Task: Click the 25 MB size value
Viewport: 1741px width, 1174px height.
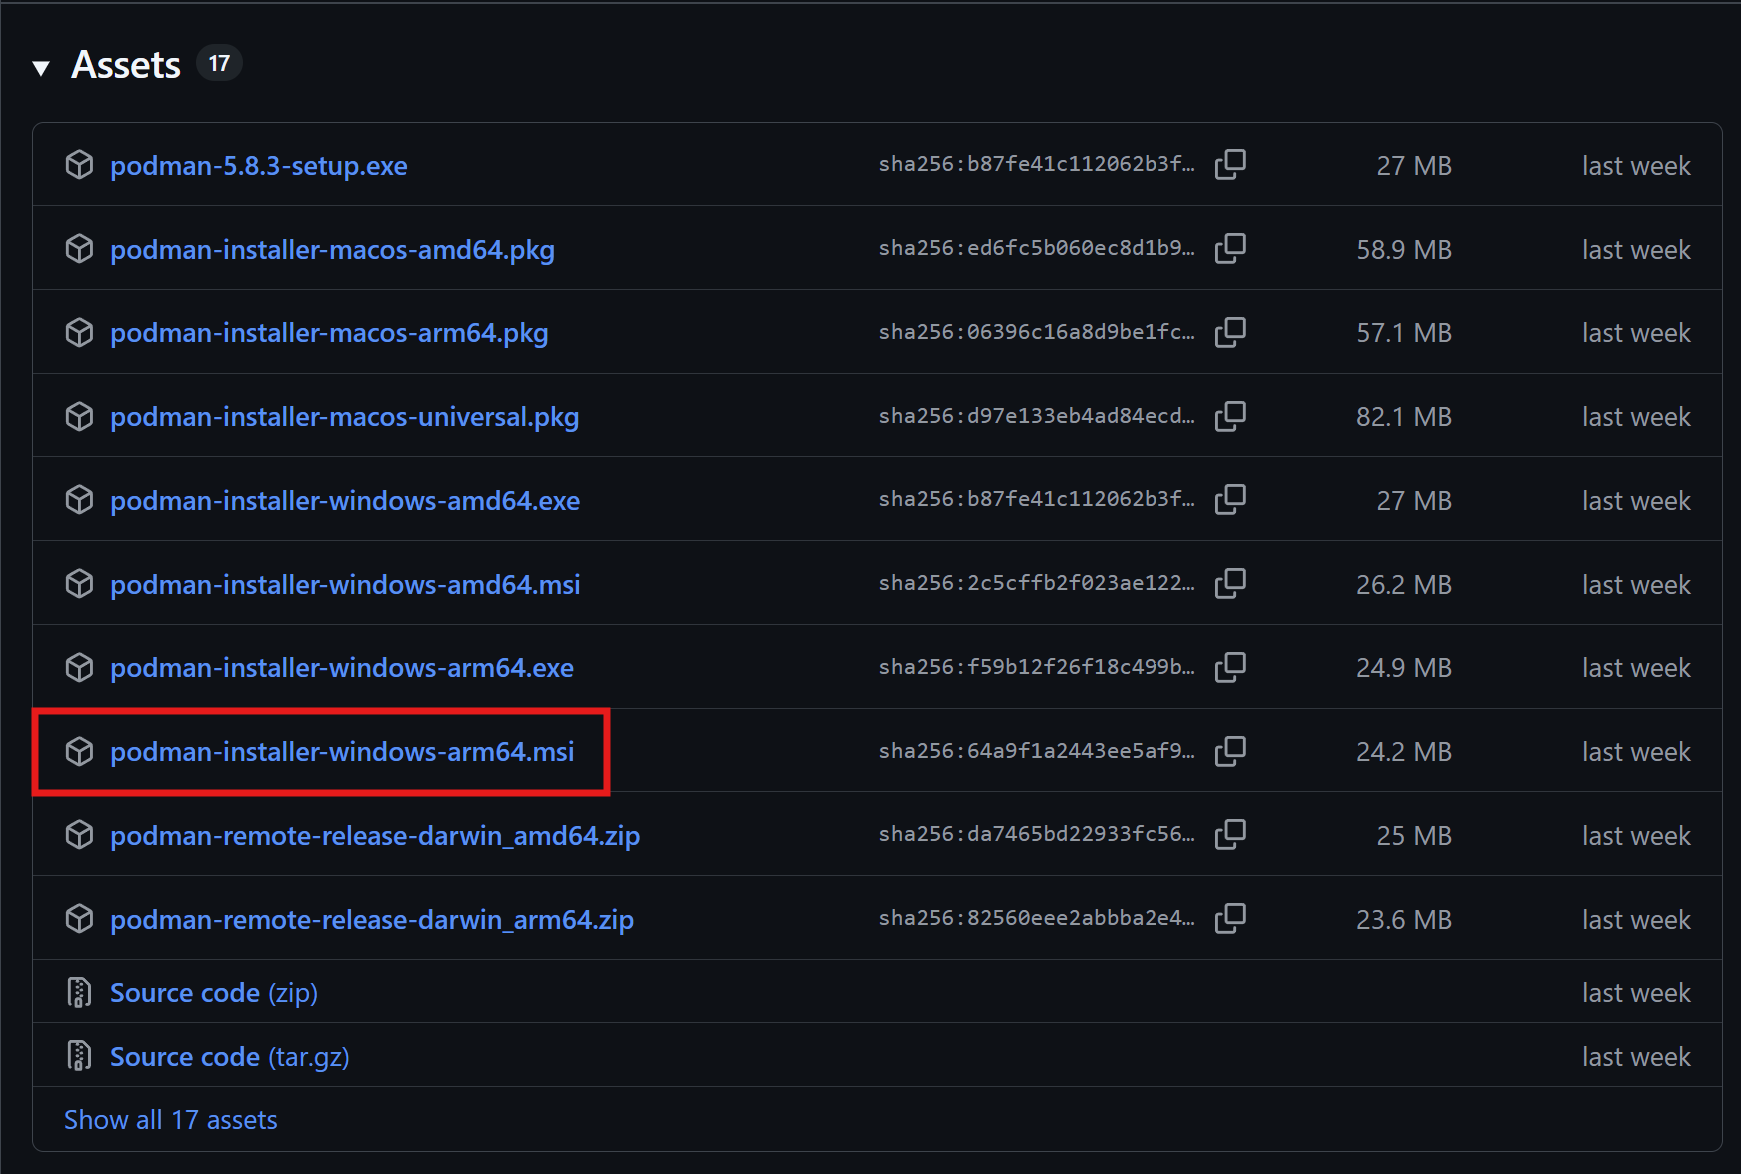Action: pos(1414,836)
